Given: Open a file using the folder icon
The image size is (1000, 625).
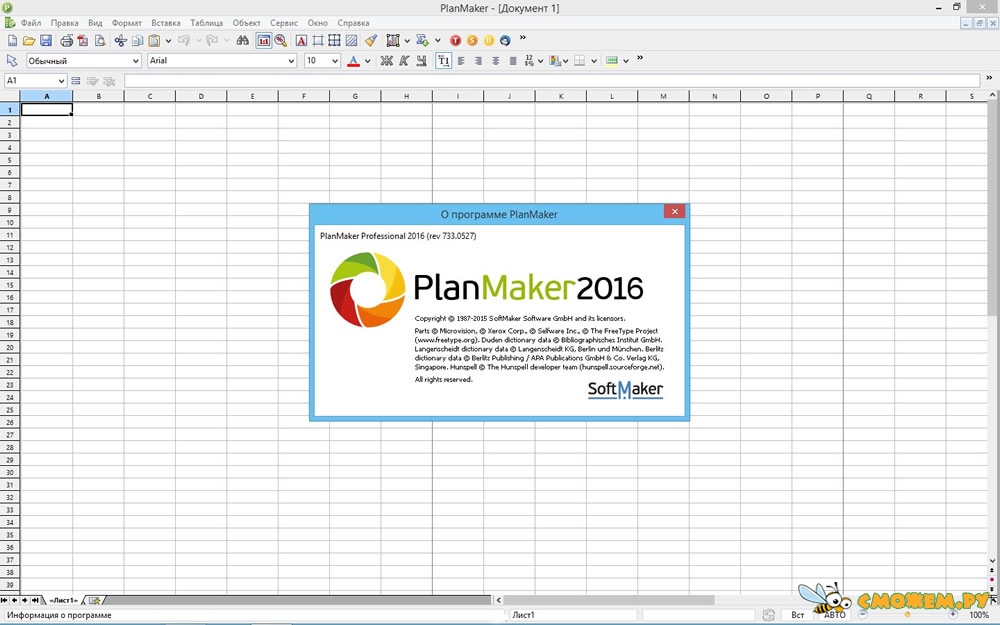Looking at the screenshot, I should pos(29,40).
